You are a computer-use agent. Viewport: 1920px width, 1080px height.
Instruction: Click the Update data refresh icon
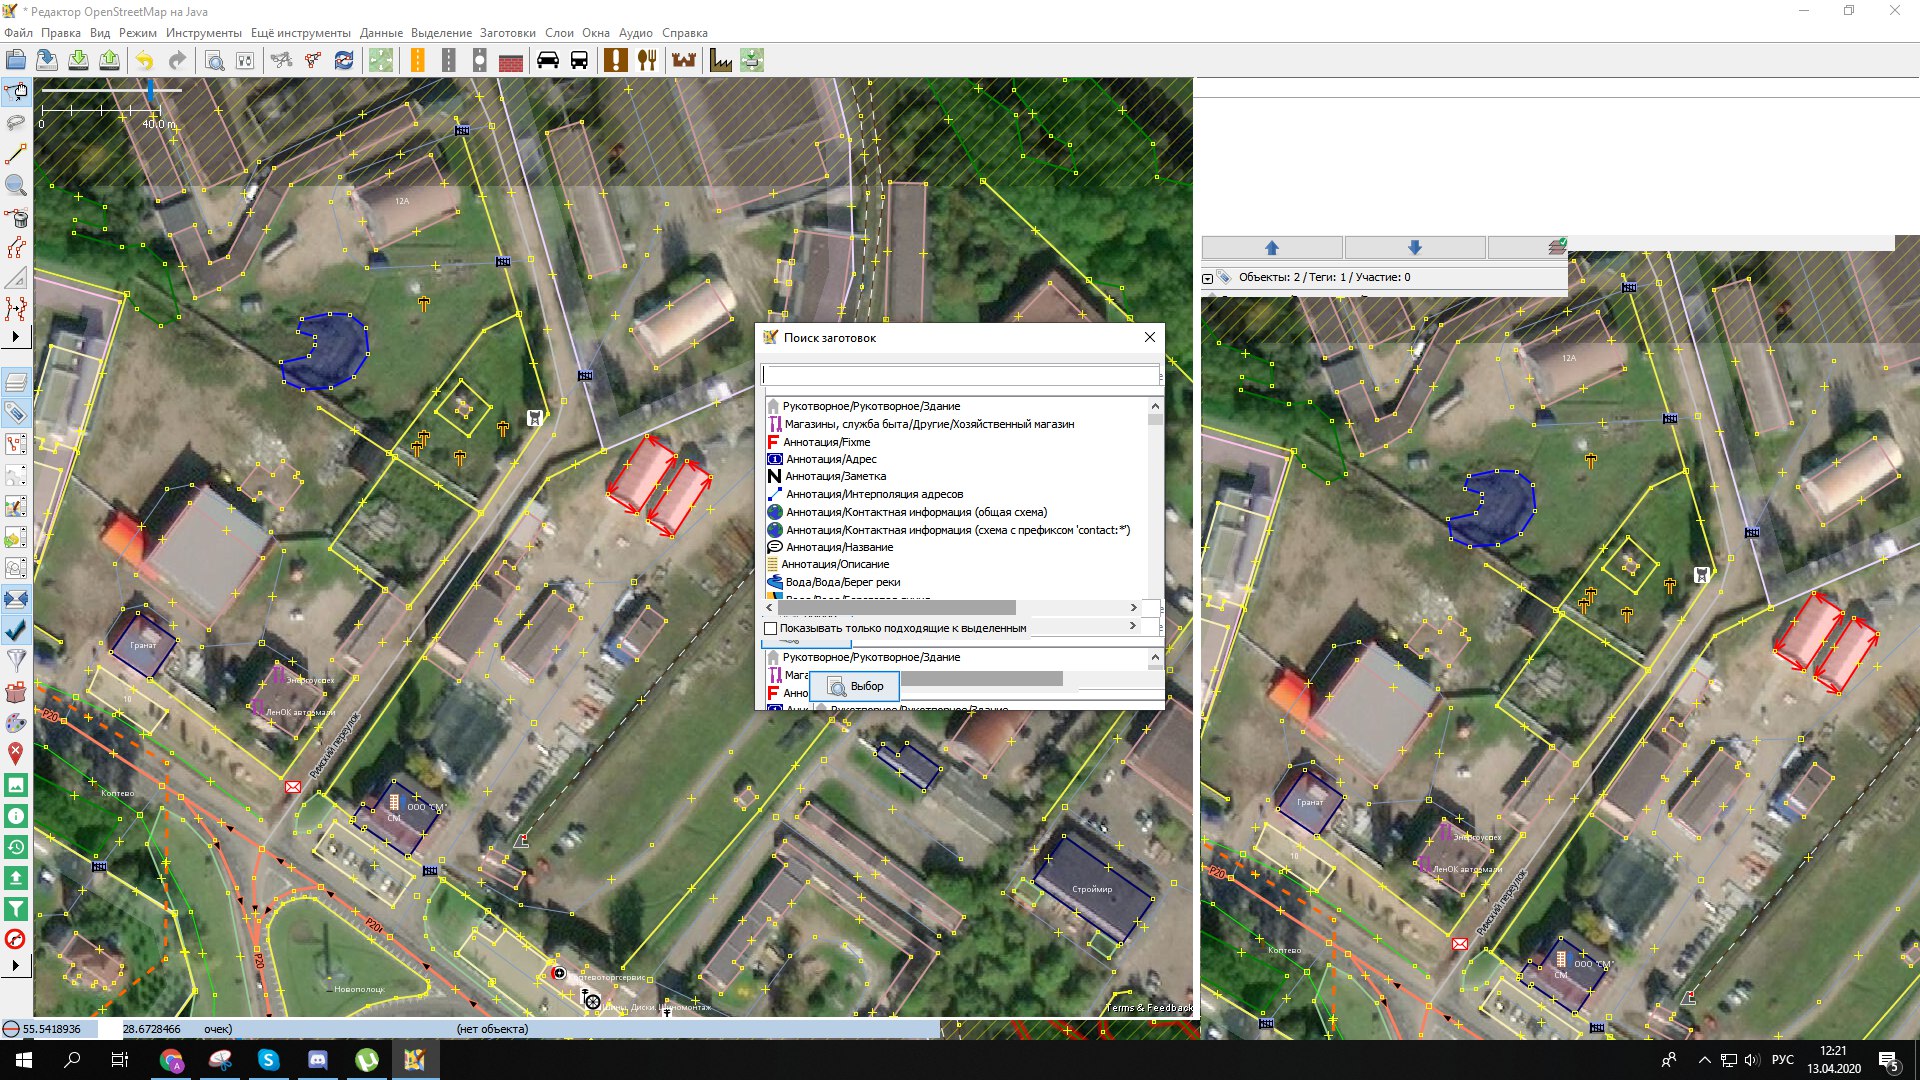(x=344, y=60)
